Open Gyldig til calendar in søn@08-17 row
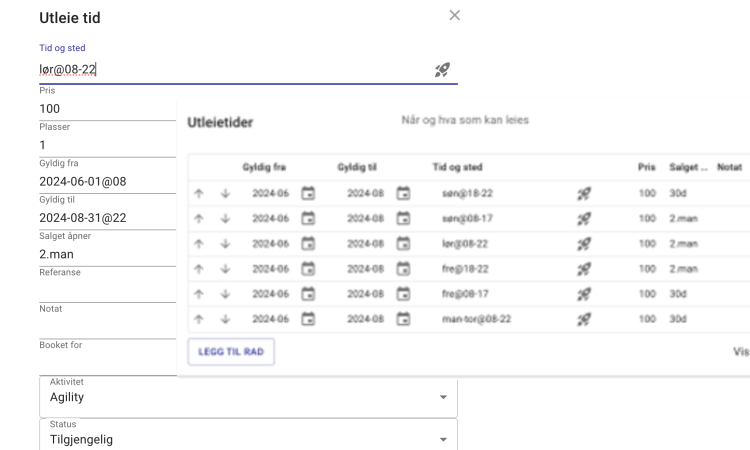This screenshot has height=450, width=750. (403, 218)
